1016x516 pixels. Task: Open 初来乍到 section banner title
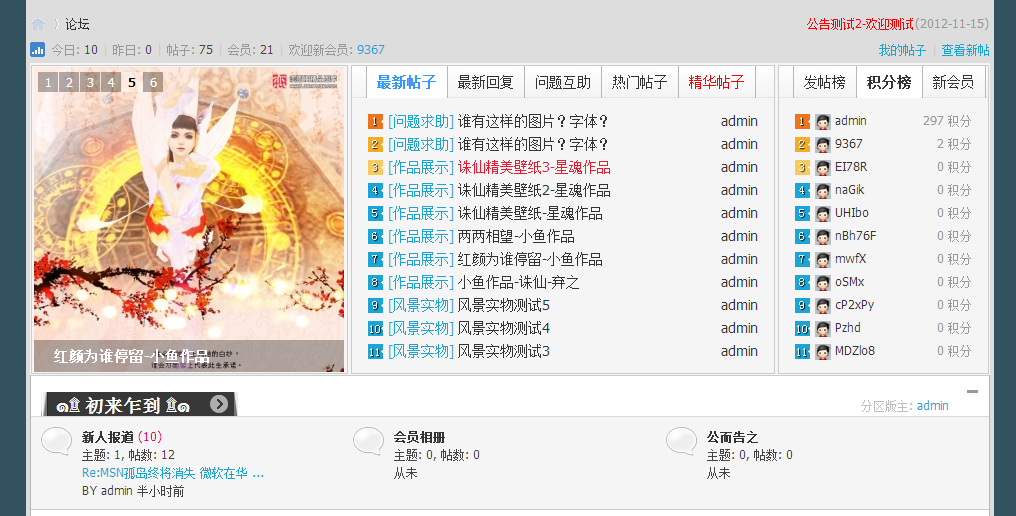122,405
